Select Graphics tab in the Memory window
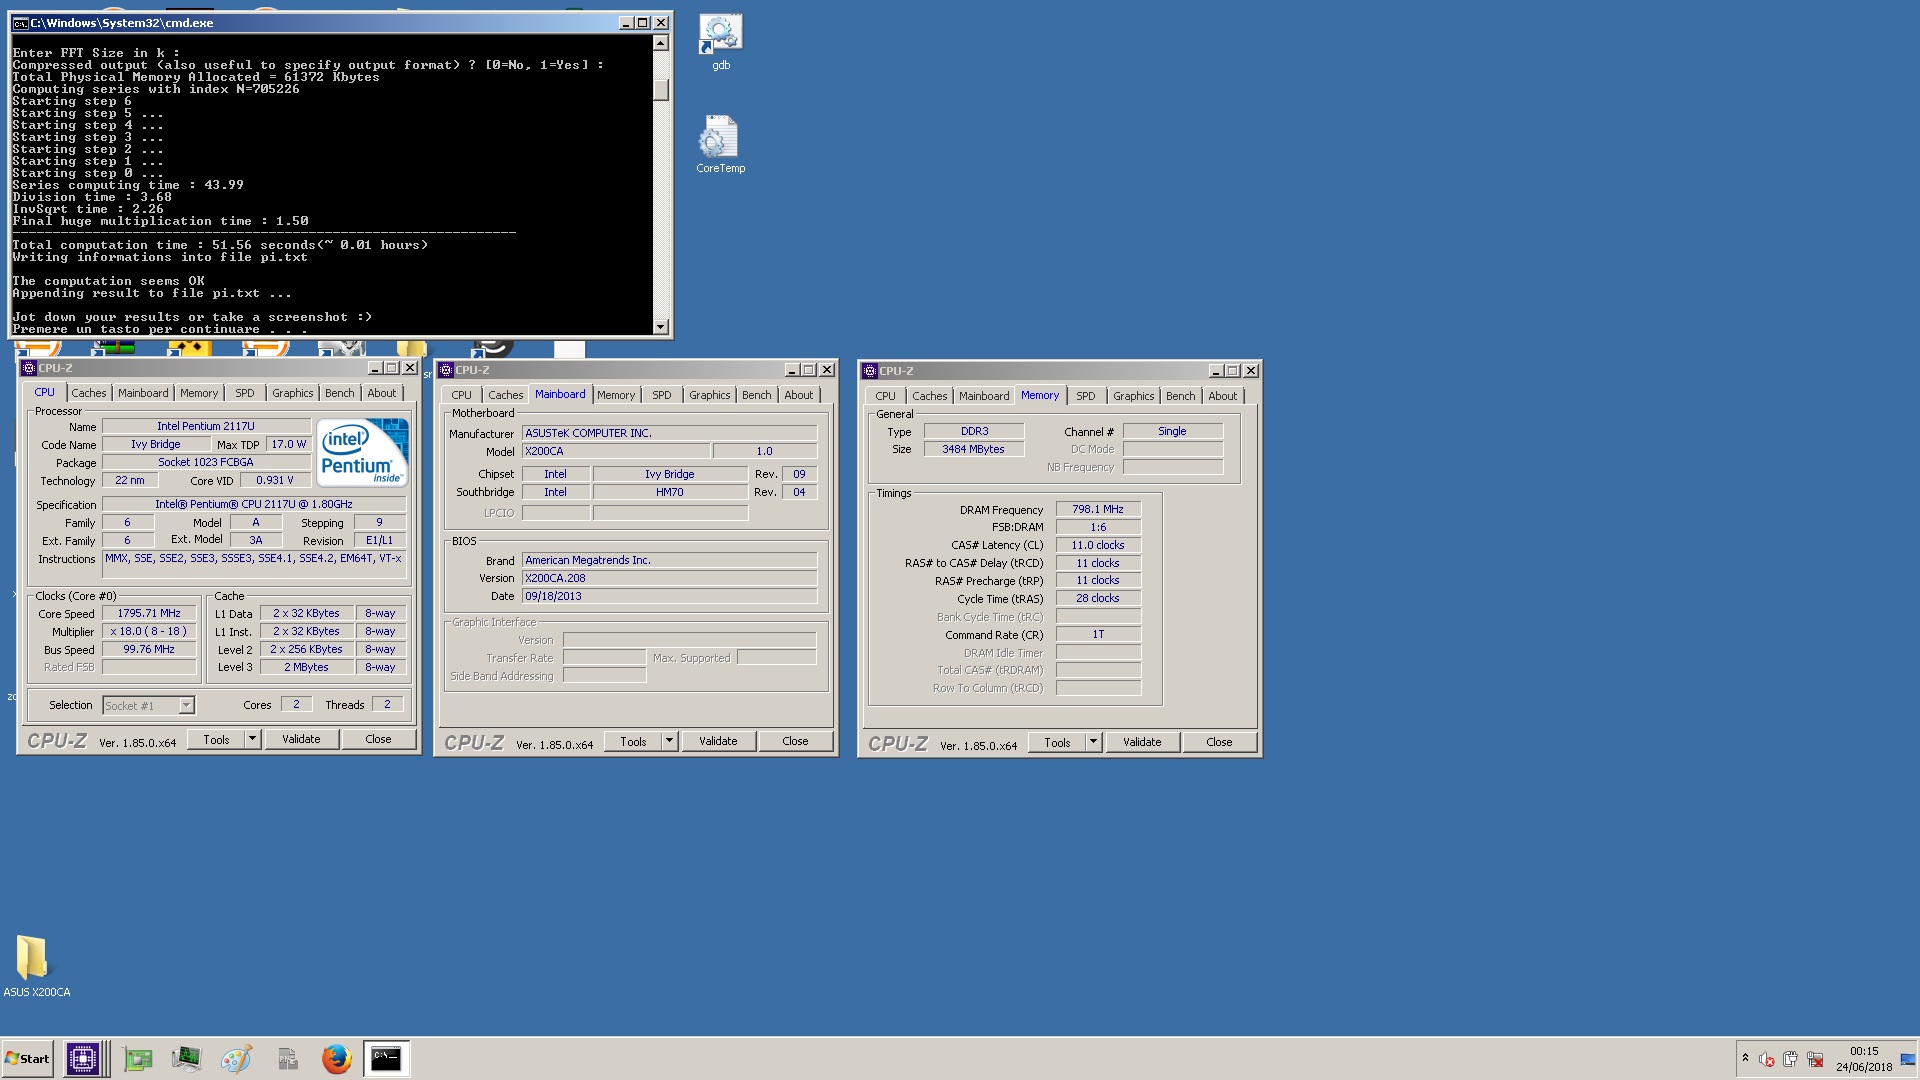This screenshot has width=1920, height=1080. pos(1134,396)
